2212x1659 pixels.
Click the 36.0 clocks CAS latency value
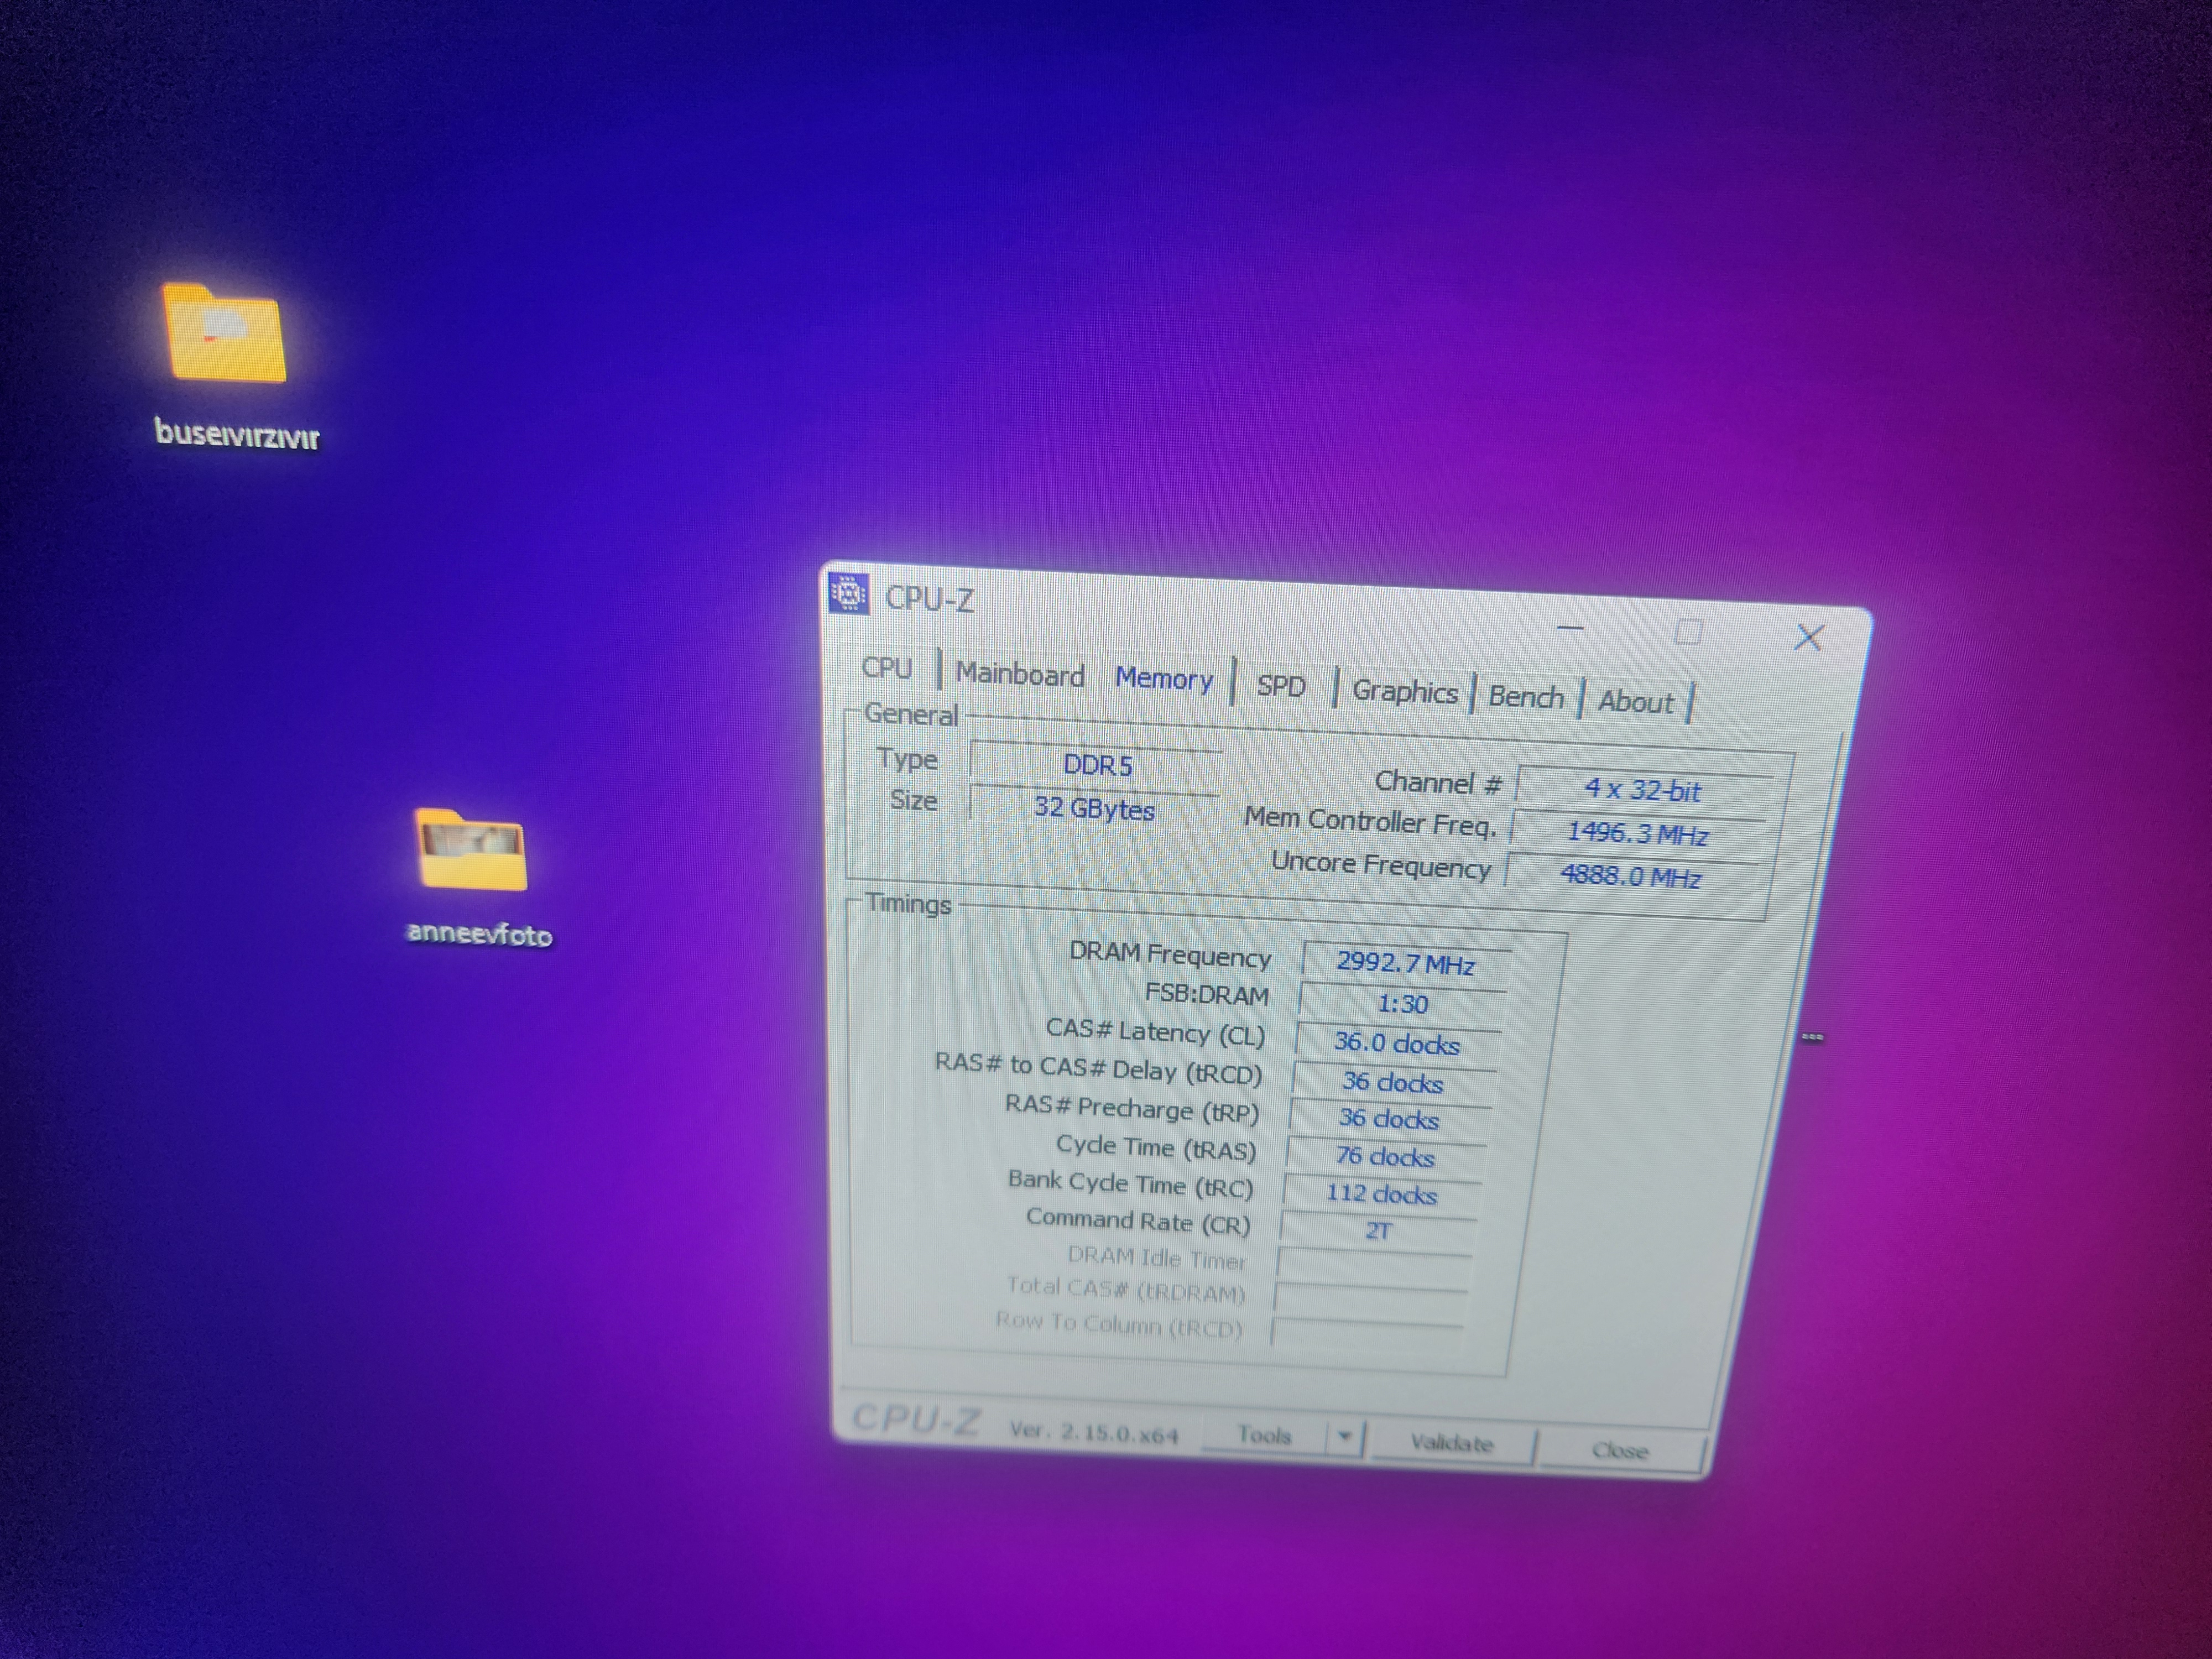(x=1397, y=1043)
